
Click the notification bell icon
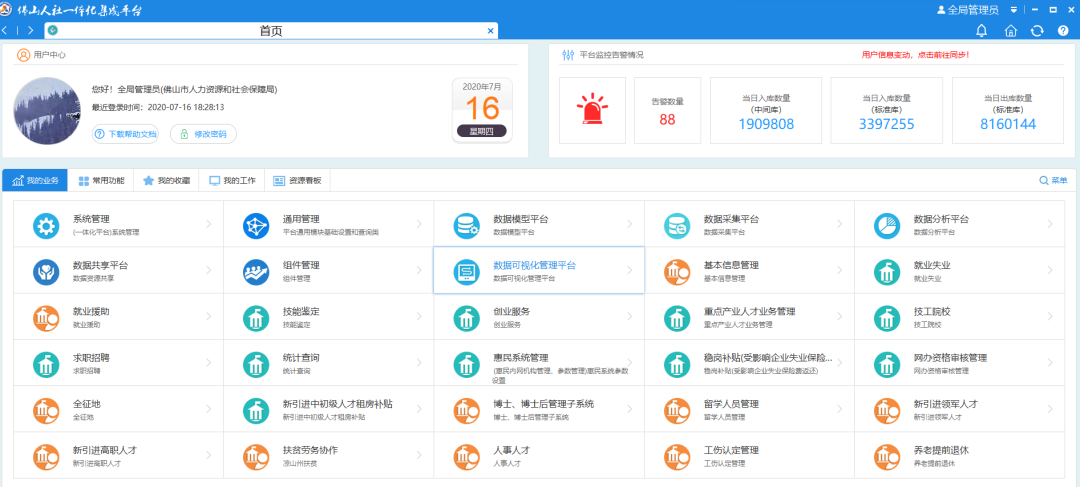[x=981, y=31]
